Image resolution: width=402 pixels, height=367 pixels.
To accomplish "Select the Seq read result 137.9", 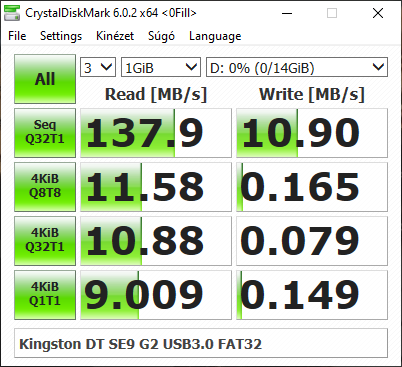I will click(x=156, y=133).
